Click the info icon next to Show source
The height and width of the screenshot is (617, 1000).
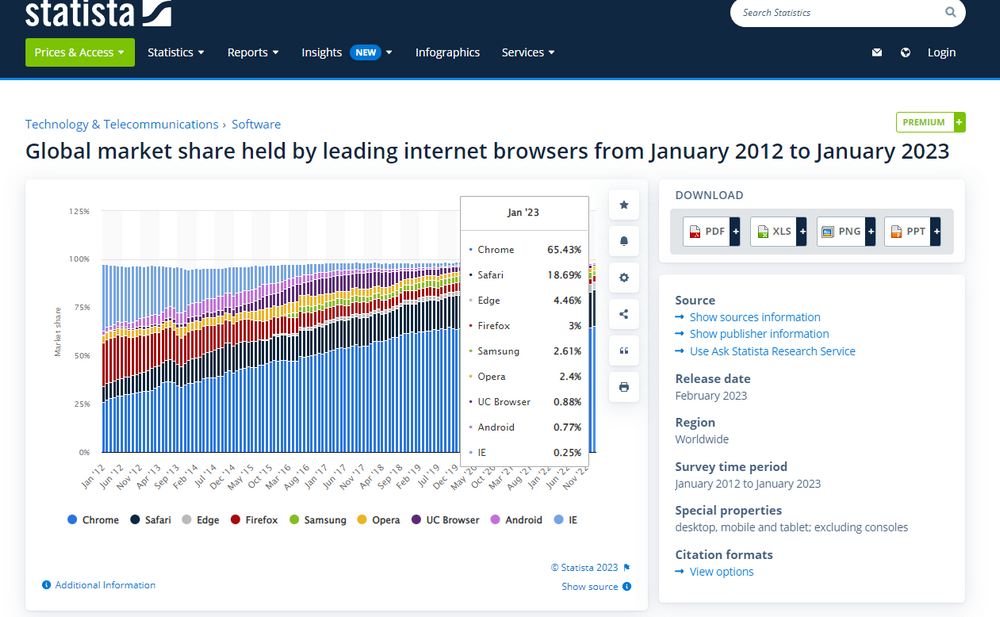coord(627,586)
